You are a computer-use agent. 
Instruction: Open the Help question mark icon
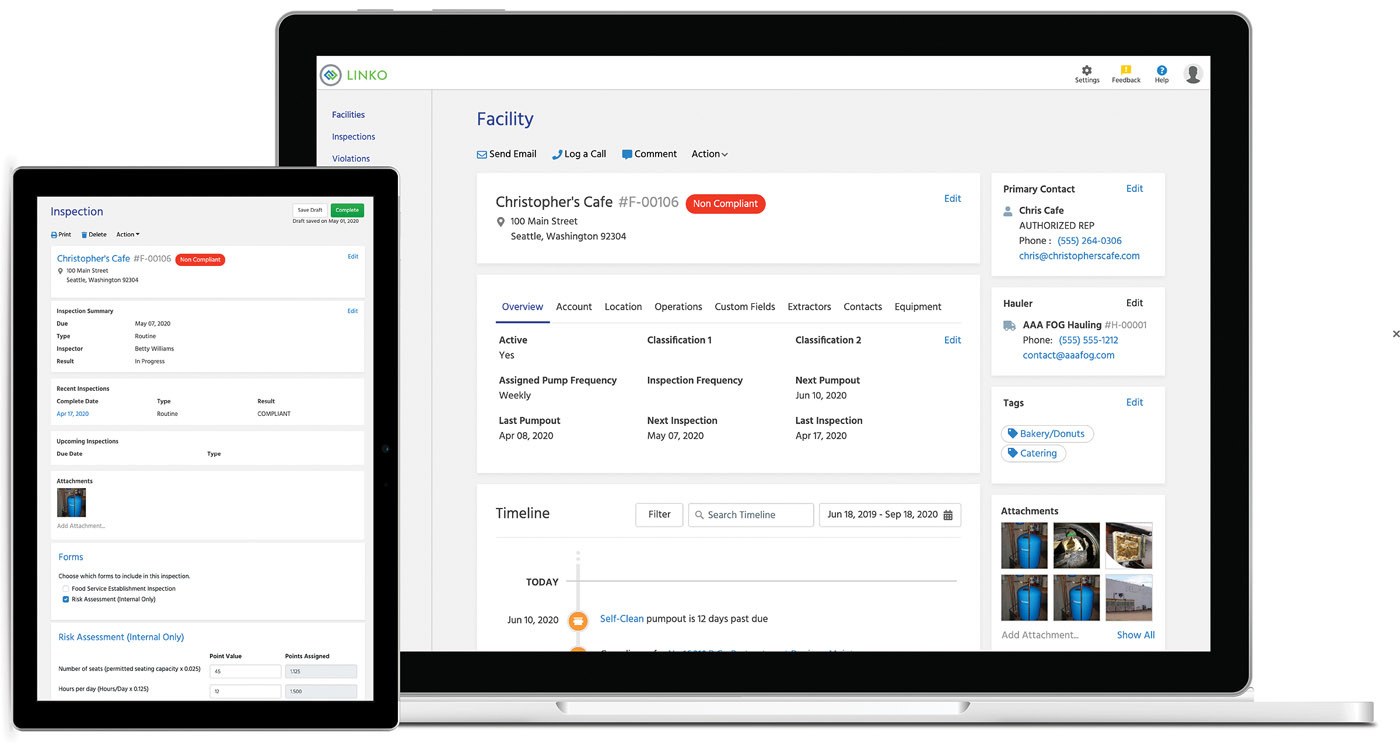click(x=1161, y=71)
